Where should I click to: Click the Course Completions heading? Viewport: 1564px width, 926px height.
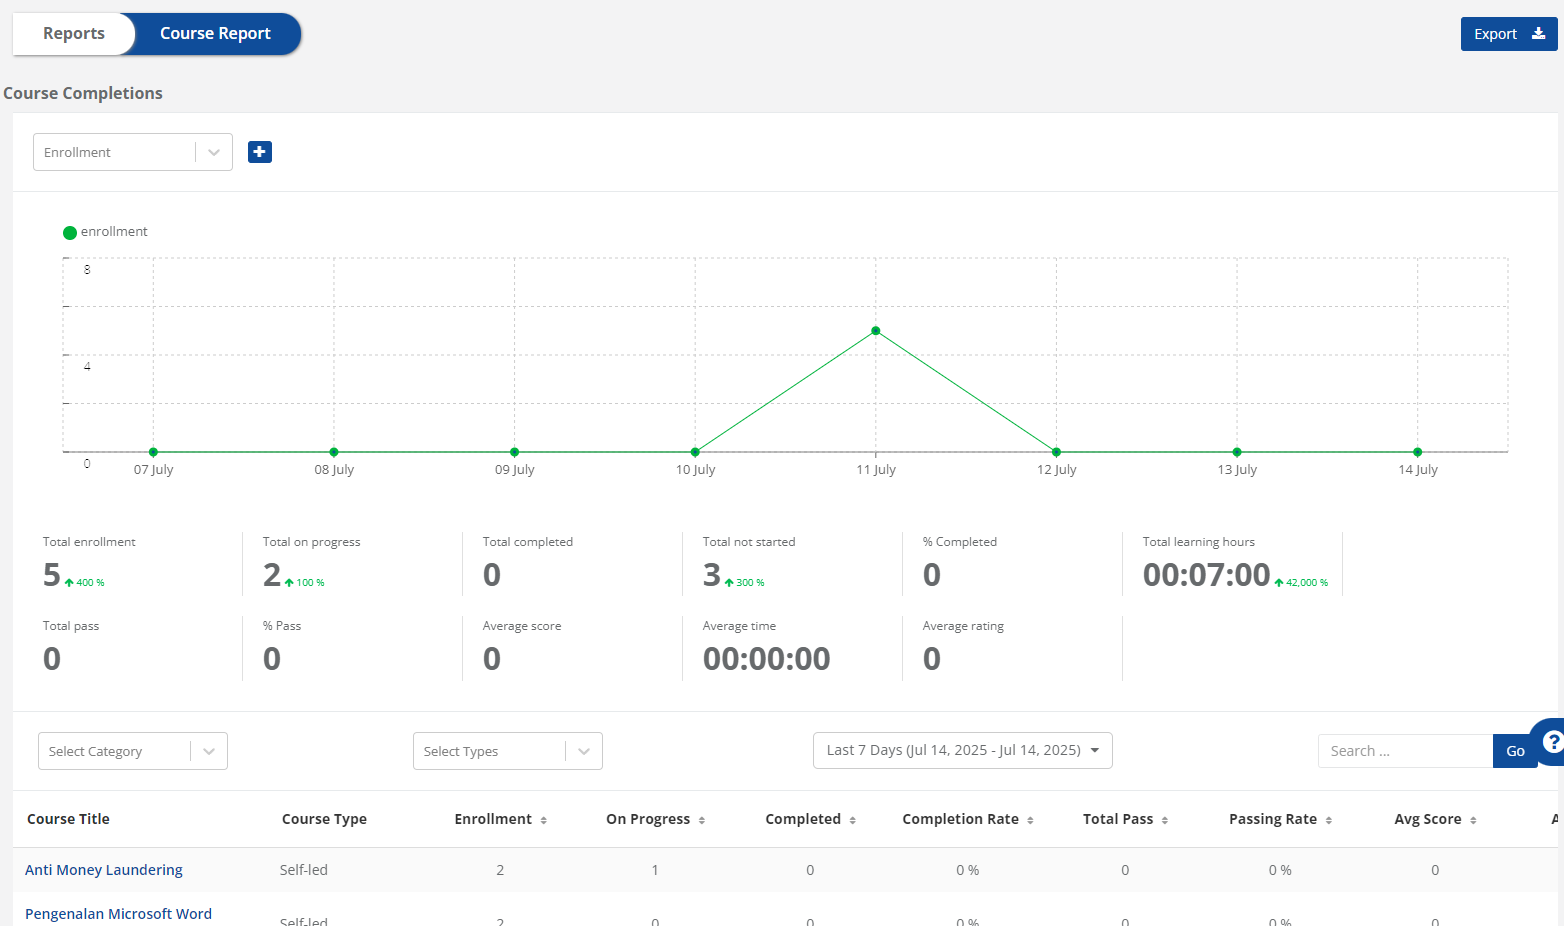[83, 93]
